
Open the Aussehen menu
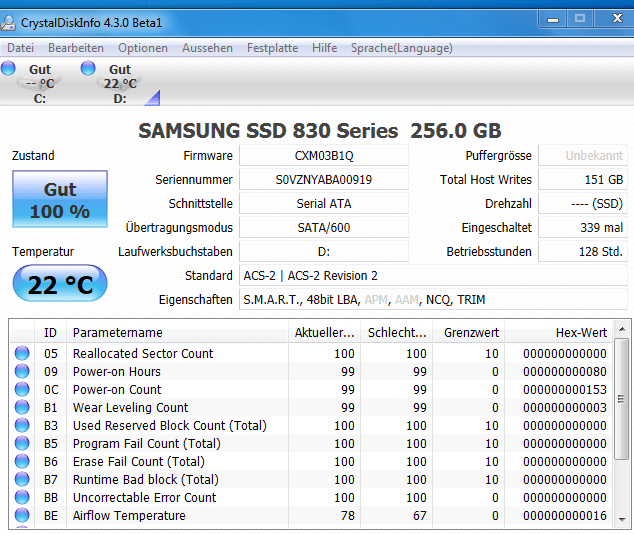207,48
